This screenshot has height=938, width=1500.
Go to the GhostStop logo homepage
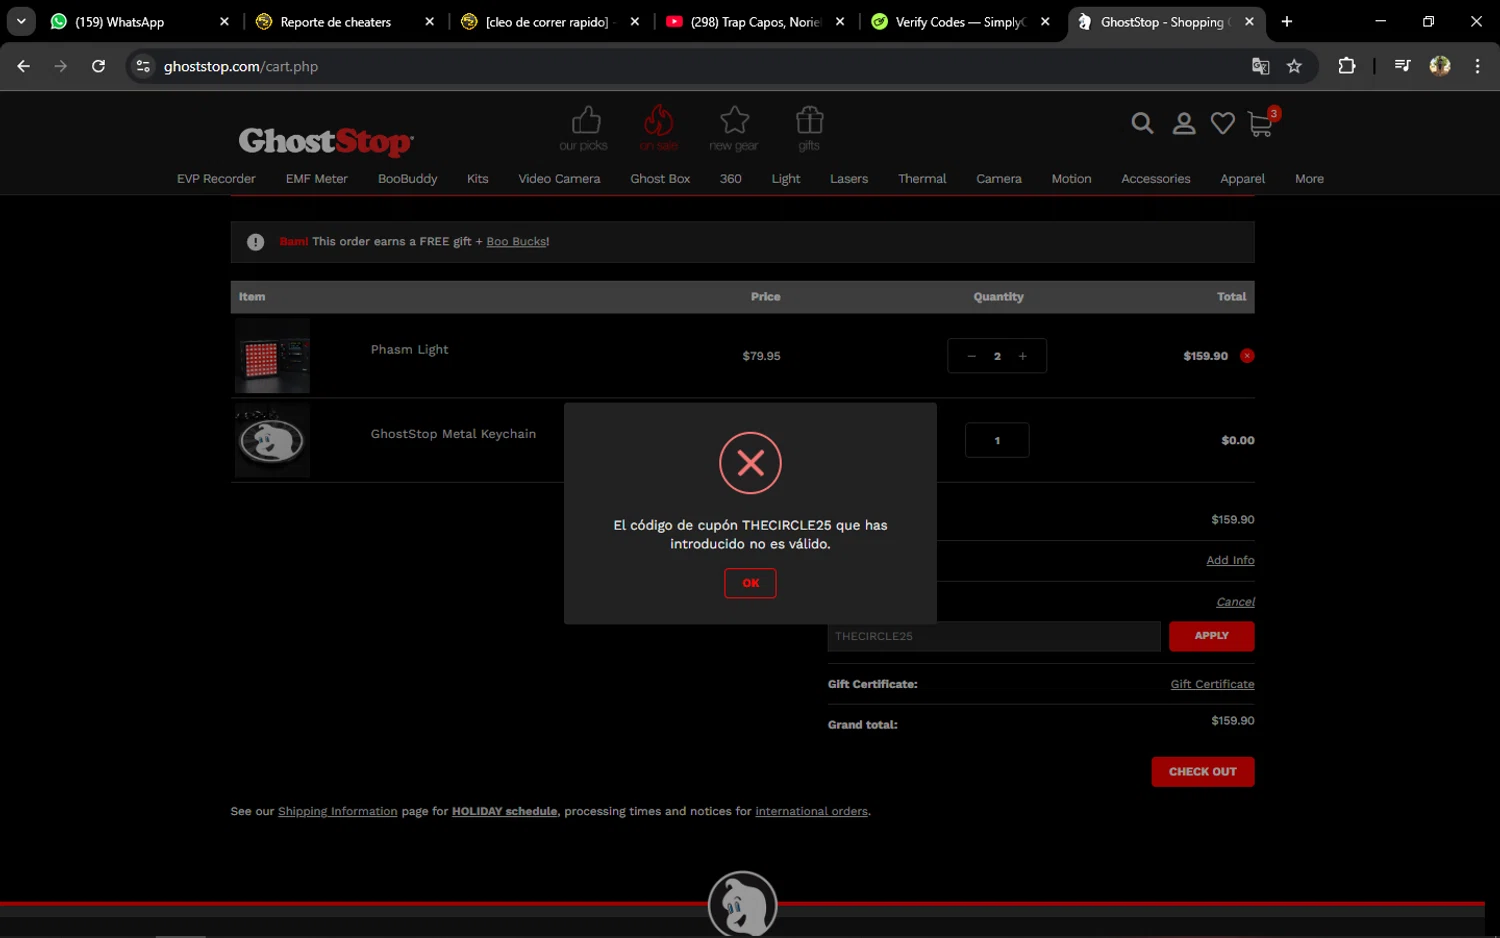coord(325,141)
